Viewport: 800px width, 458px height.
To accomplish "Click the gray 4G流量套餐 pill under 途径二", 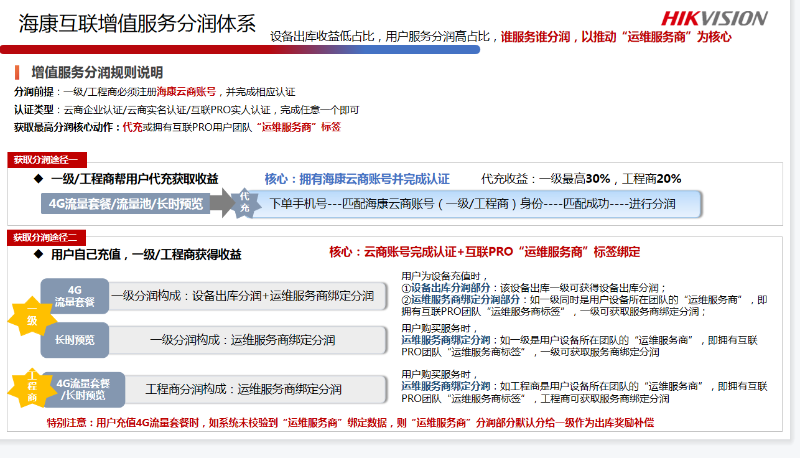I will pyautogui.click(x=74, y=296).
